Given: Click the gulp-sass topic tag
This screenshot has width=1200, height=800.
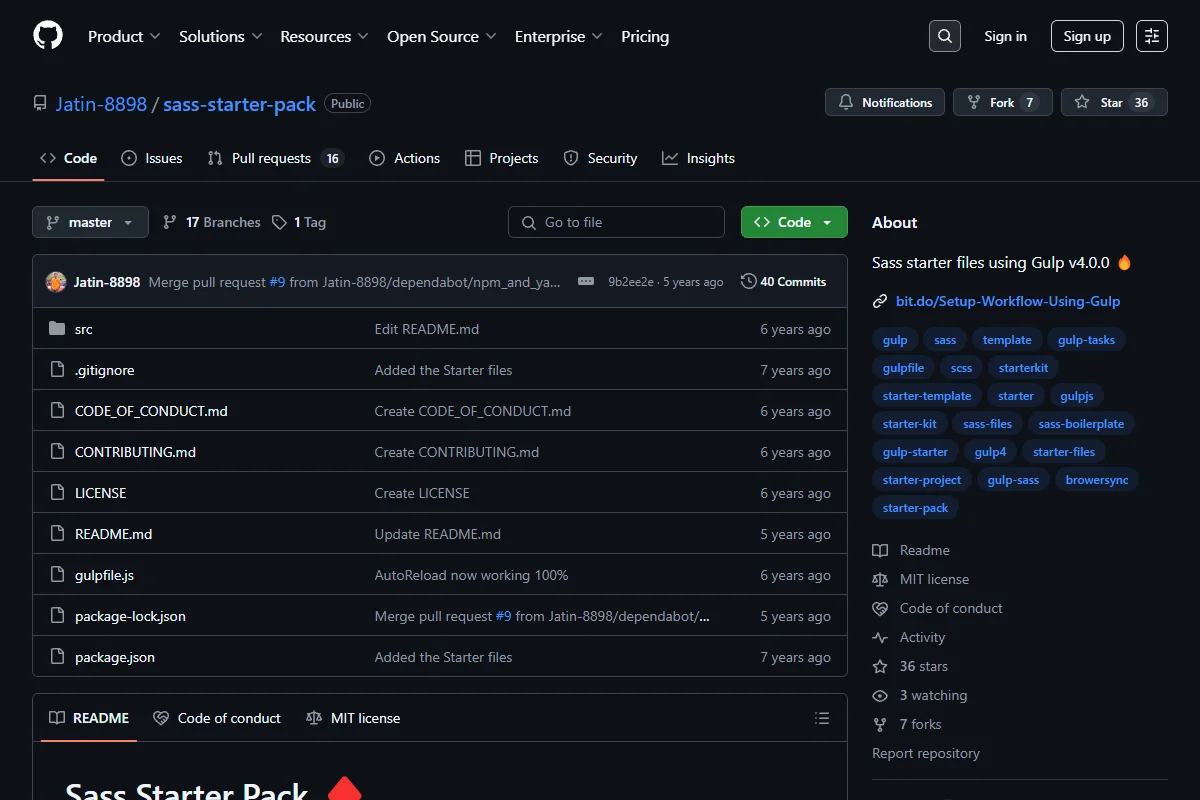Looking at the screenshot, I should 1013,480.
